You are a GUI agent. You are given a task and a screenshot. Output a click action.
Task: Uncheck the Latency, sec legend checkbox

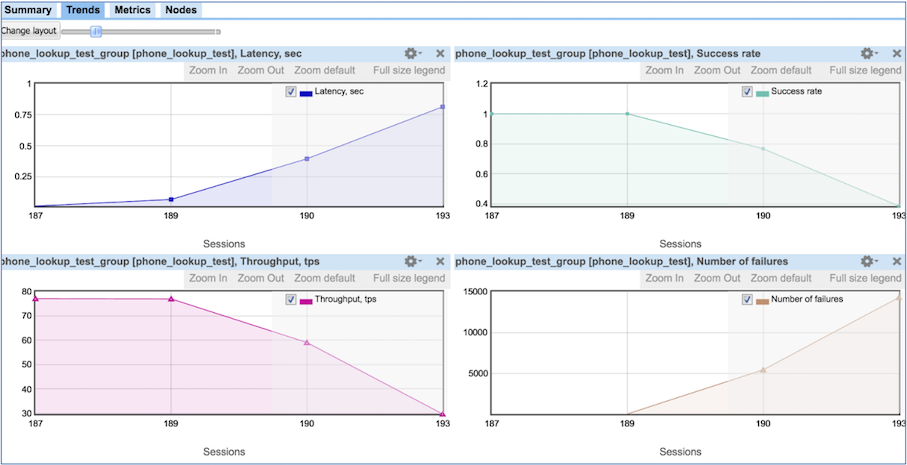click(291, 92)
